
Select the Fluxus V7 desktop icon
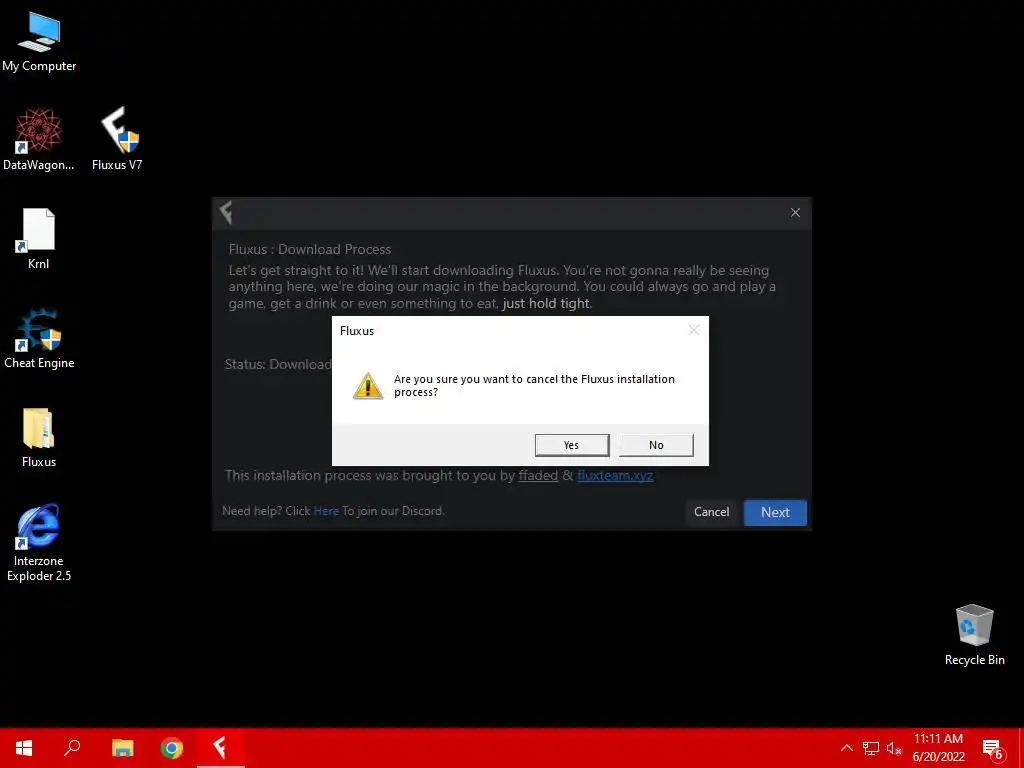117,140
